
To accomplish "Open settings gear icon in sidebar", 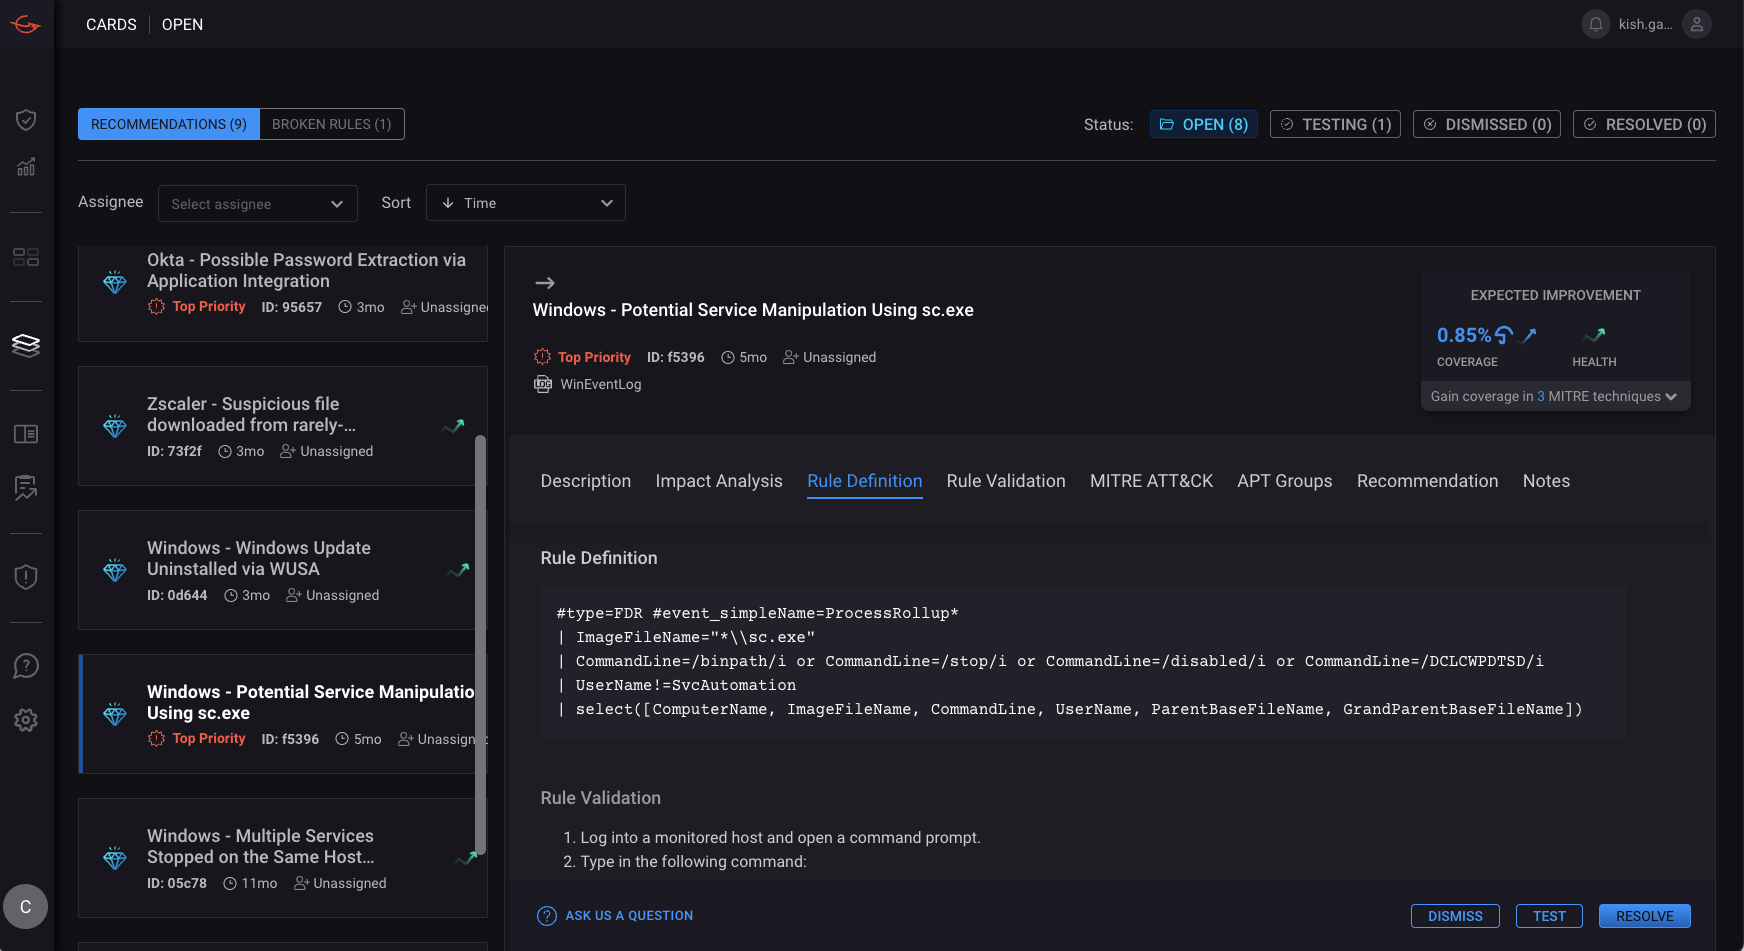I will (x=26, y=720).
